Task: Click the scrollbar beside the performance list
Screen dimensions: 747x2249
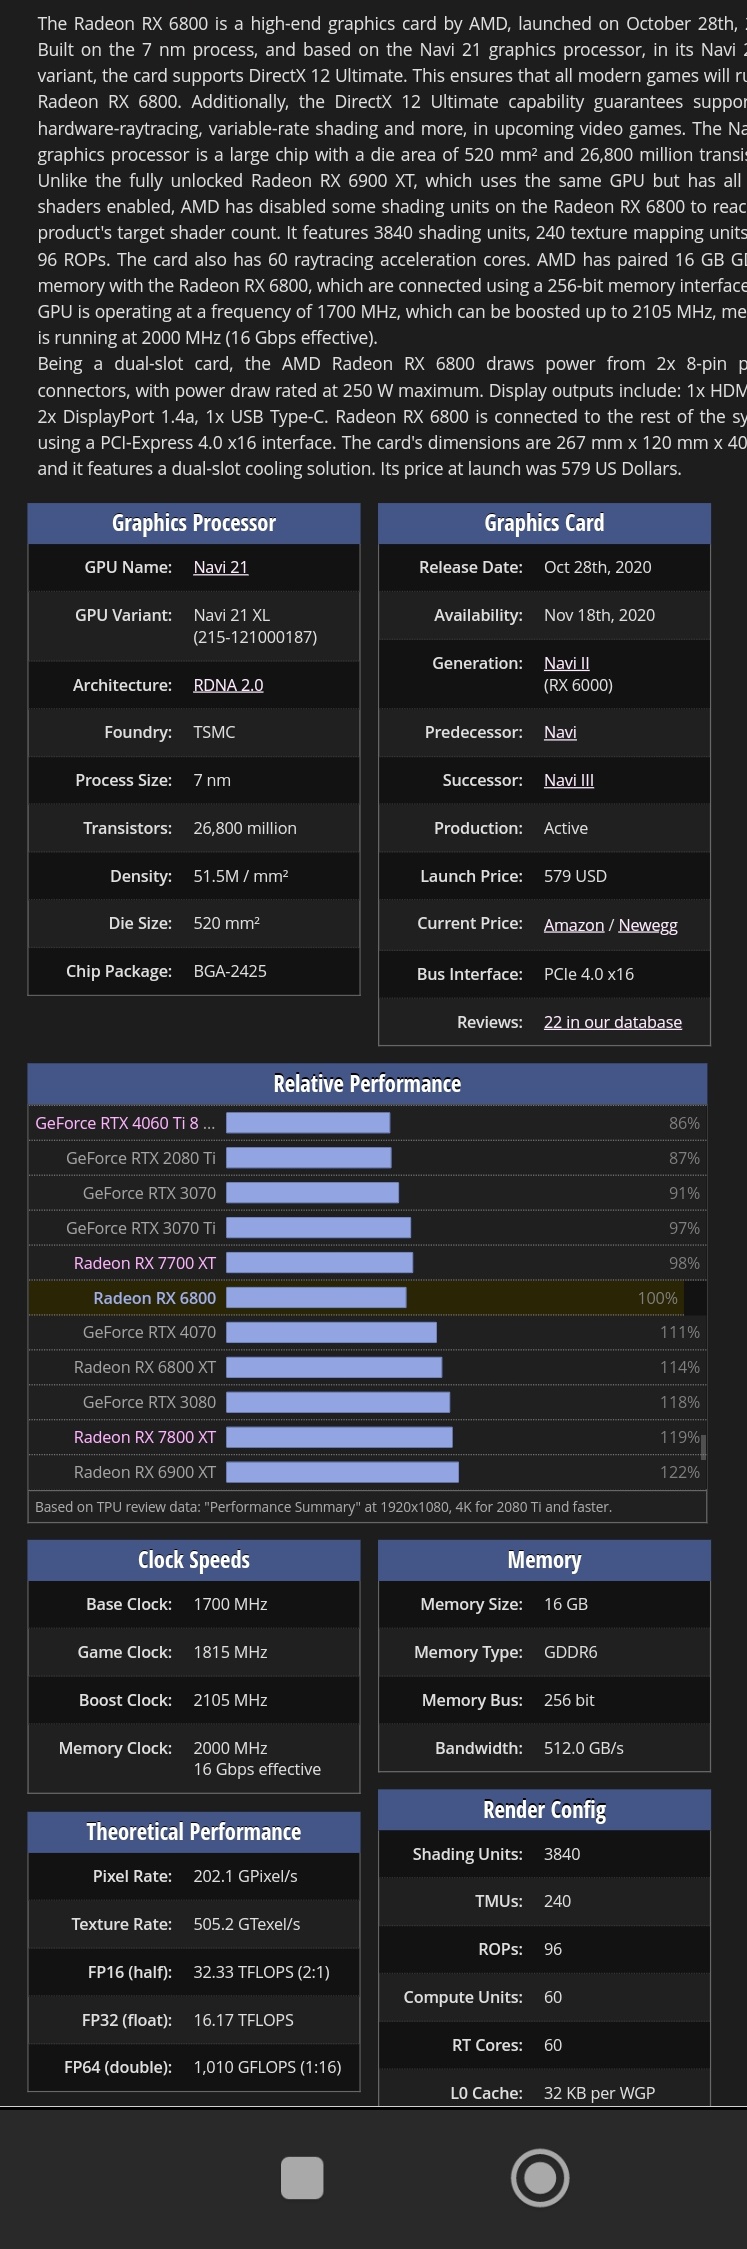Action: click(703, 1446)
